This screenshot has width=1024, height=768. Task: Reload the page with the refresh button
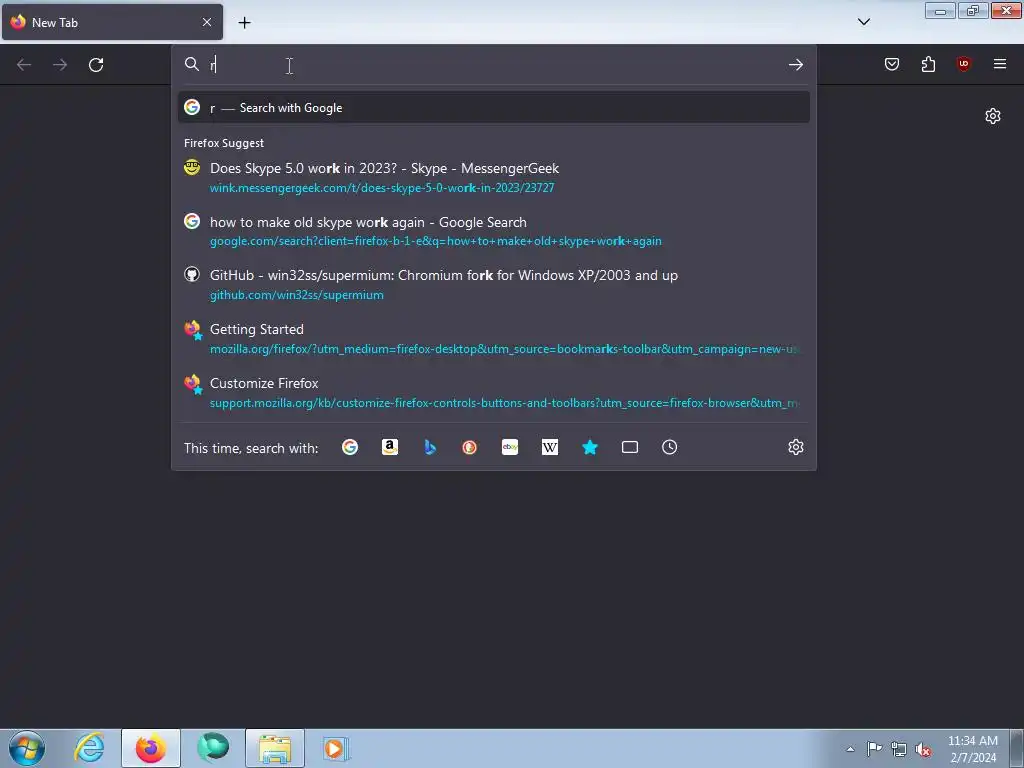(x=96, y=65)
